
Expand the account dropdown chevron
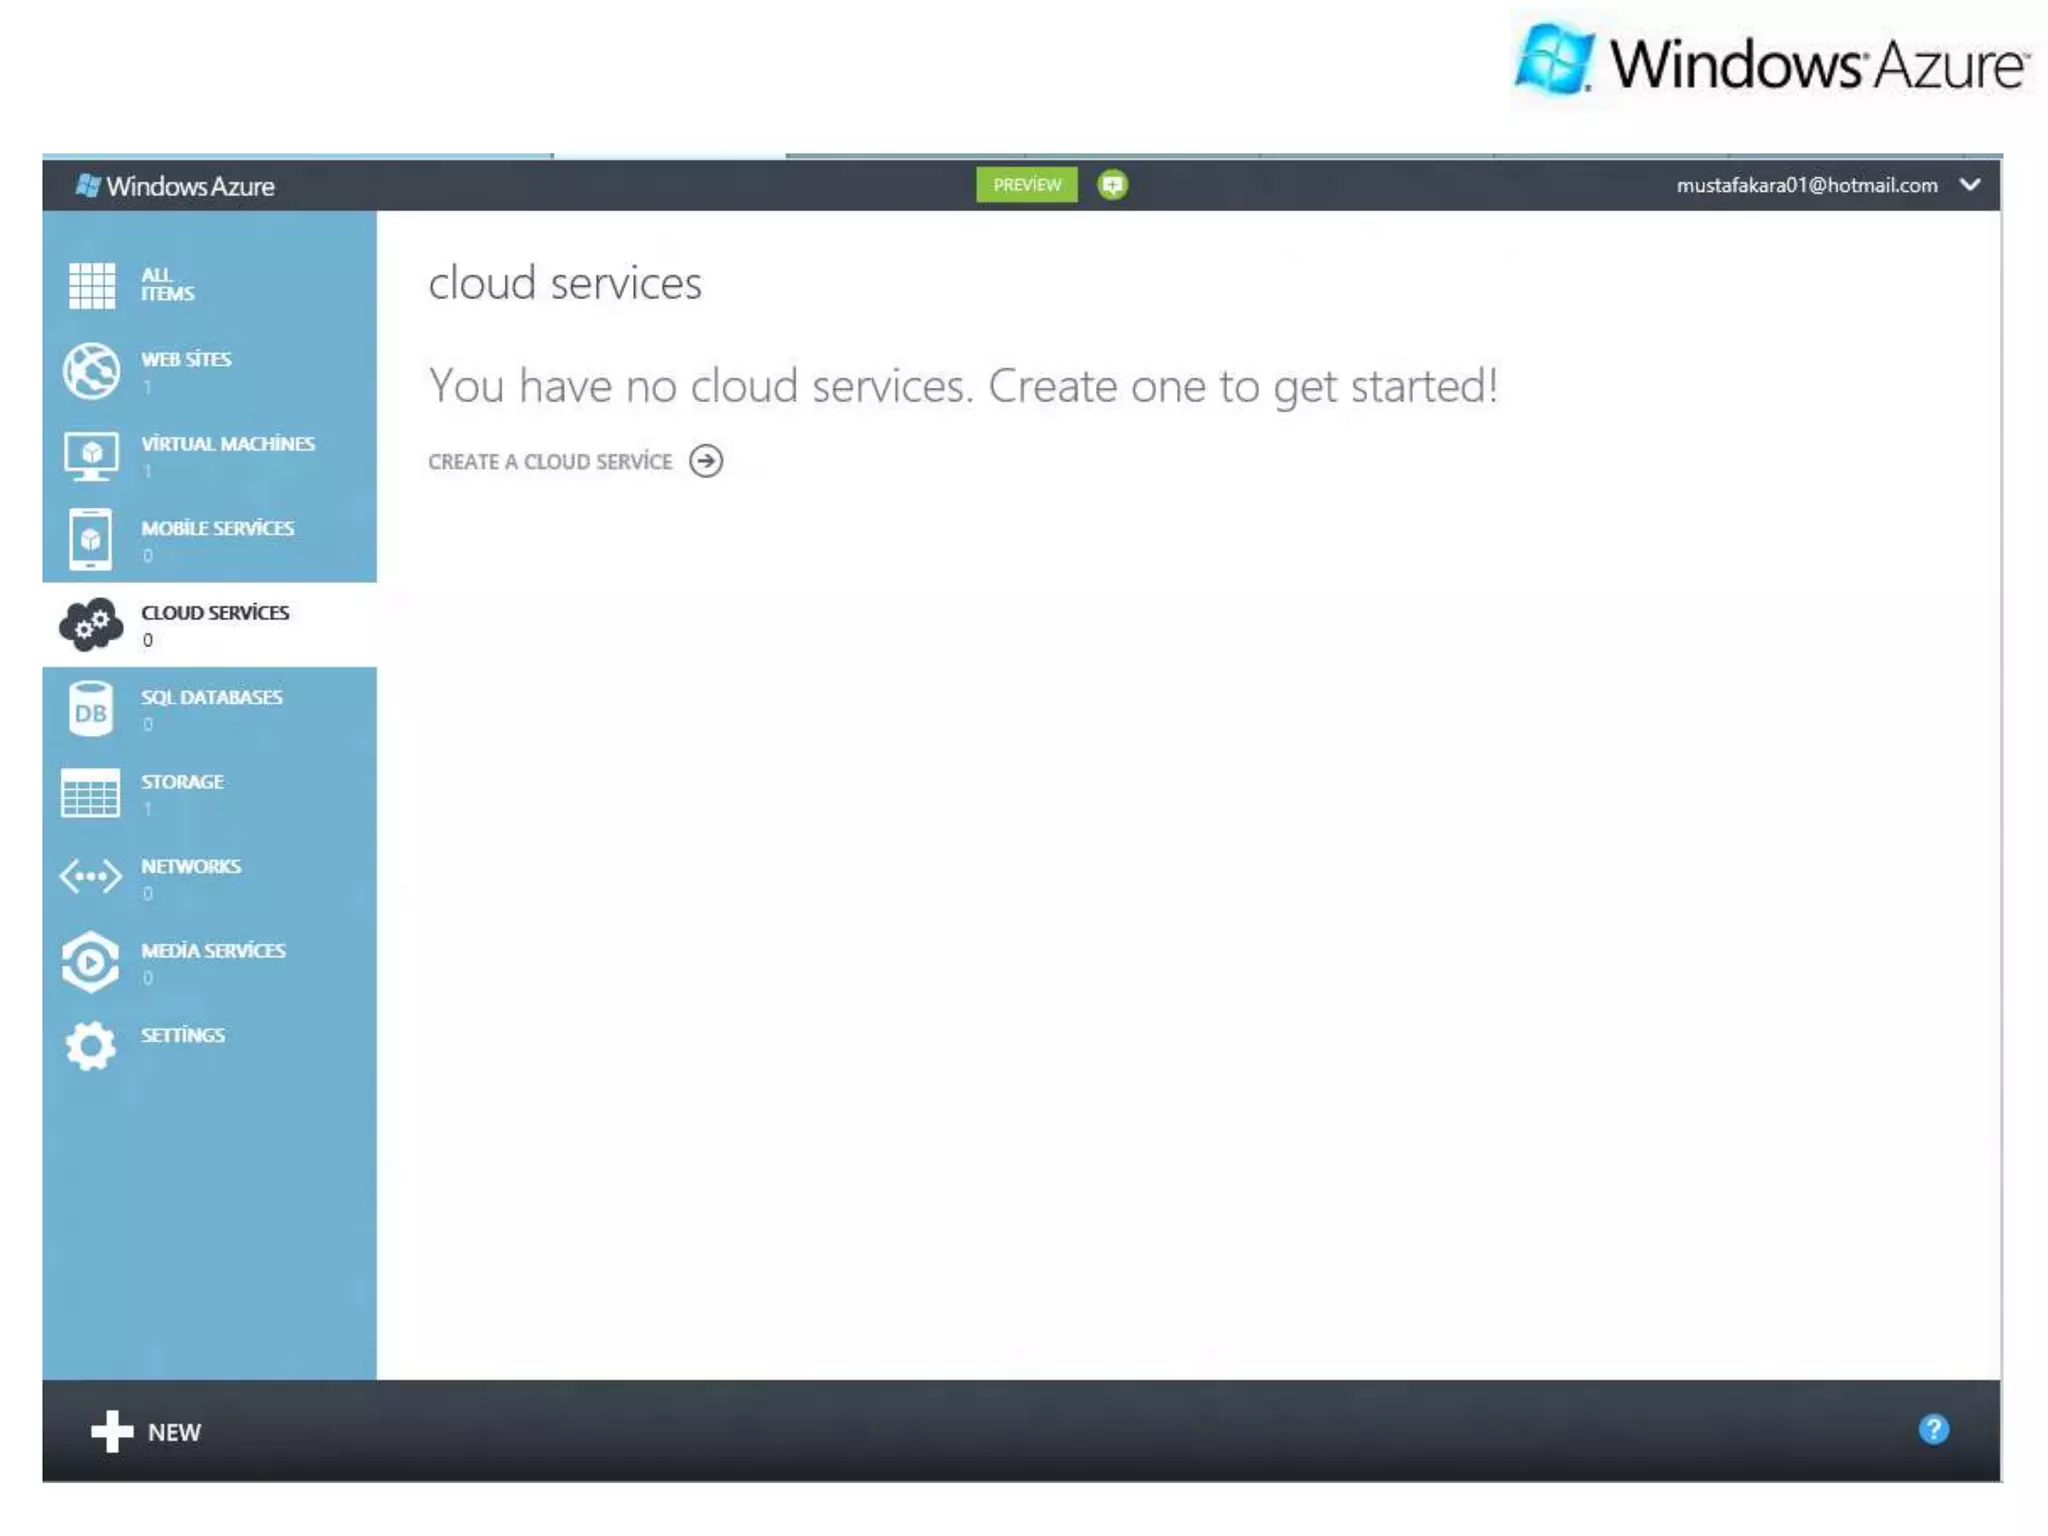click(1969, 185)
